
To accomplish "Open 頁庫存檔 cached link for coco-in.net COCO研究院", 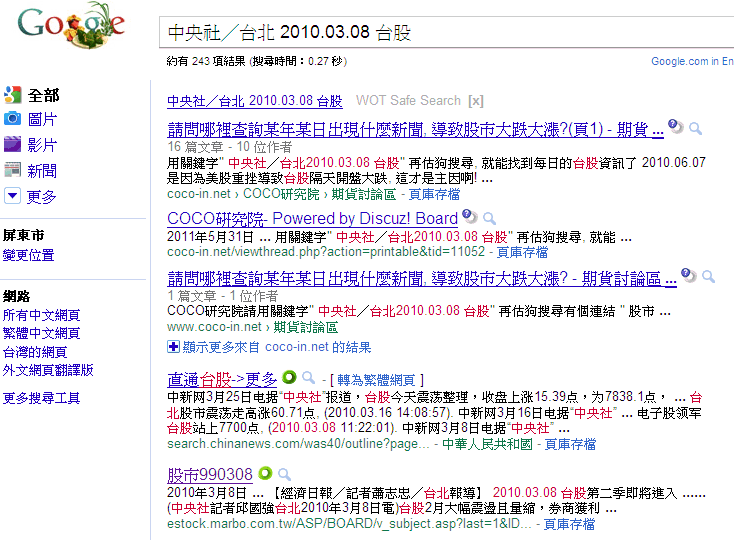I will click(434, 194).
